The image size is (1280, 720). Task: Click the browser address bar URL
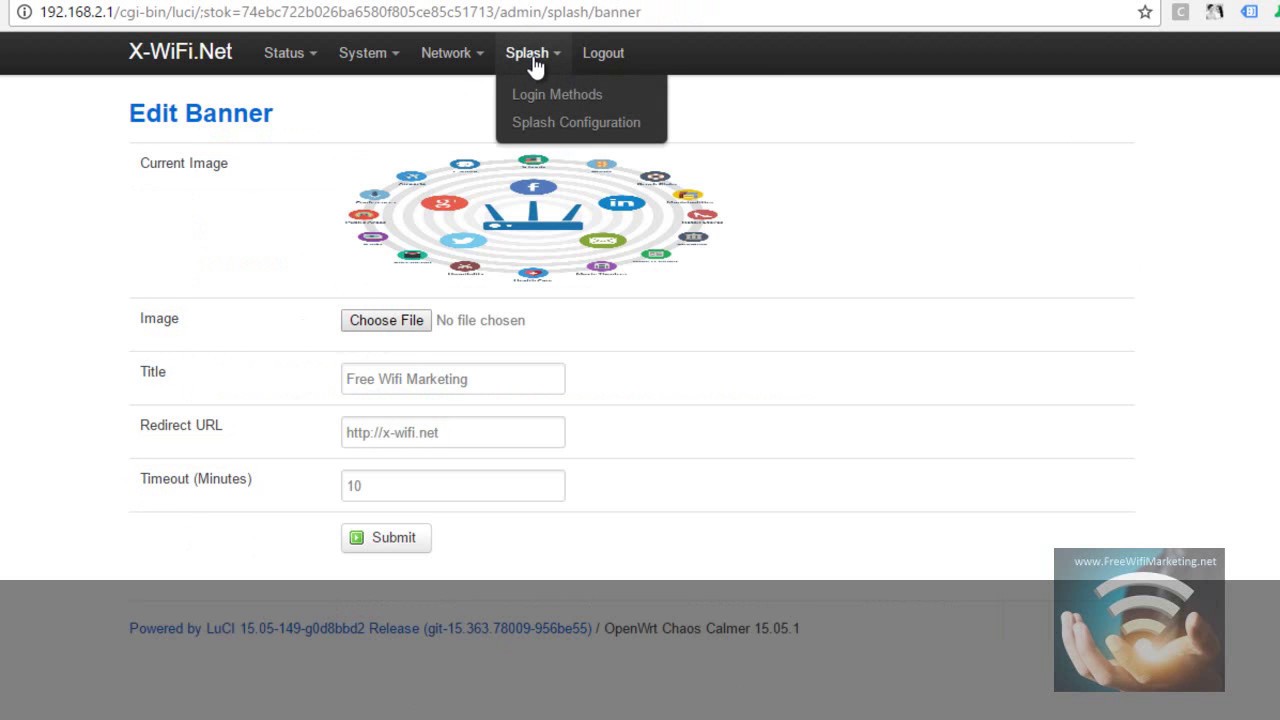coord(340,12)
